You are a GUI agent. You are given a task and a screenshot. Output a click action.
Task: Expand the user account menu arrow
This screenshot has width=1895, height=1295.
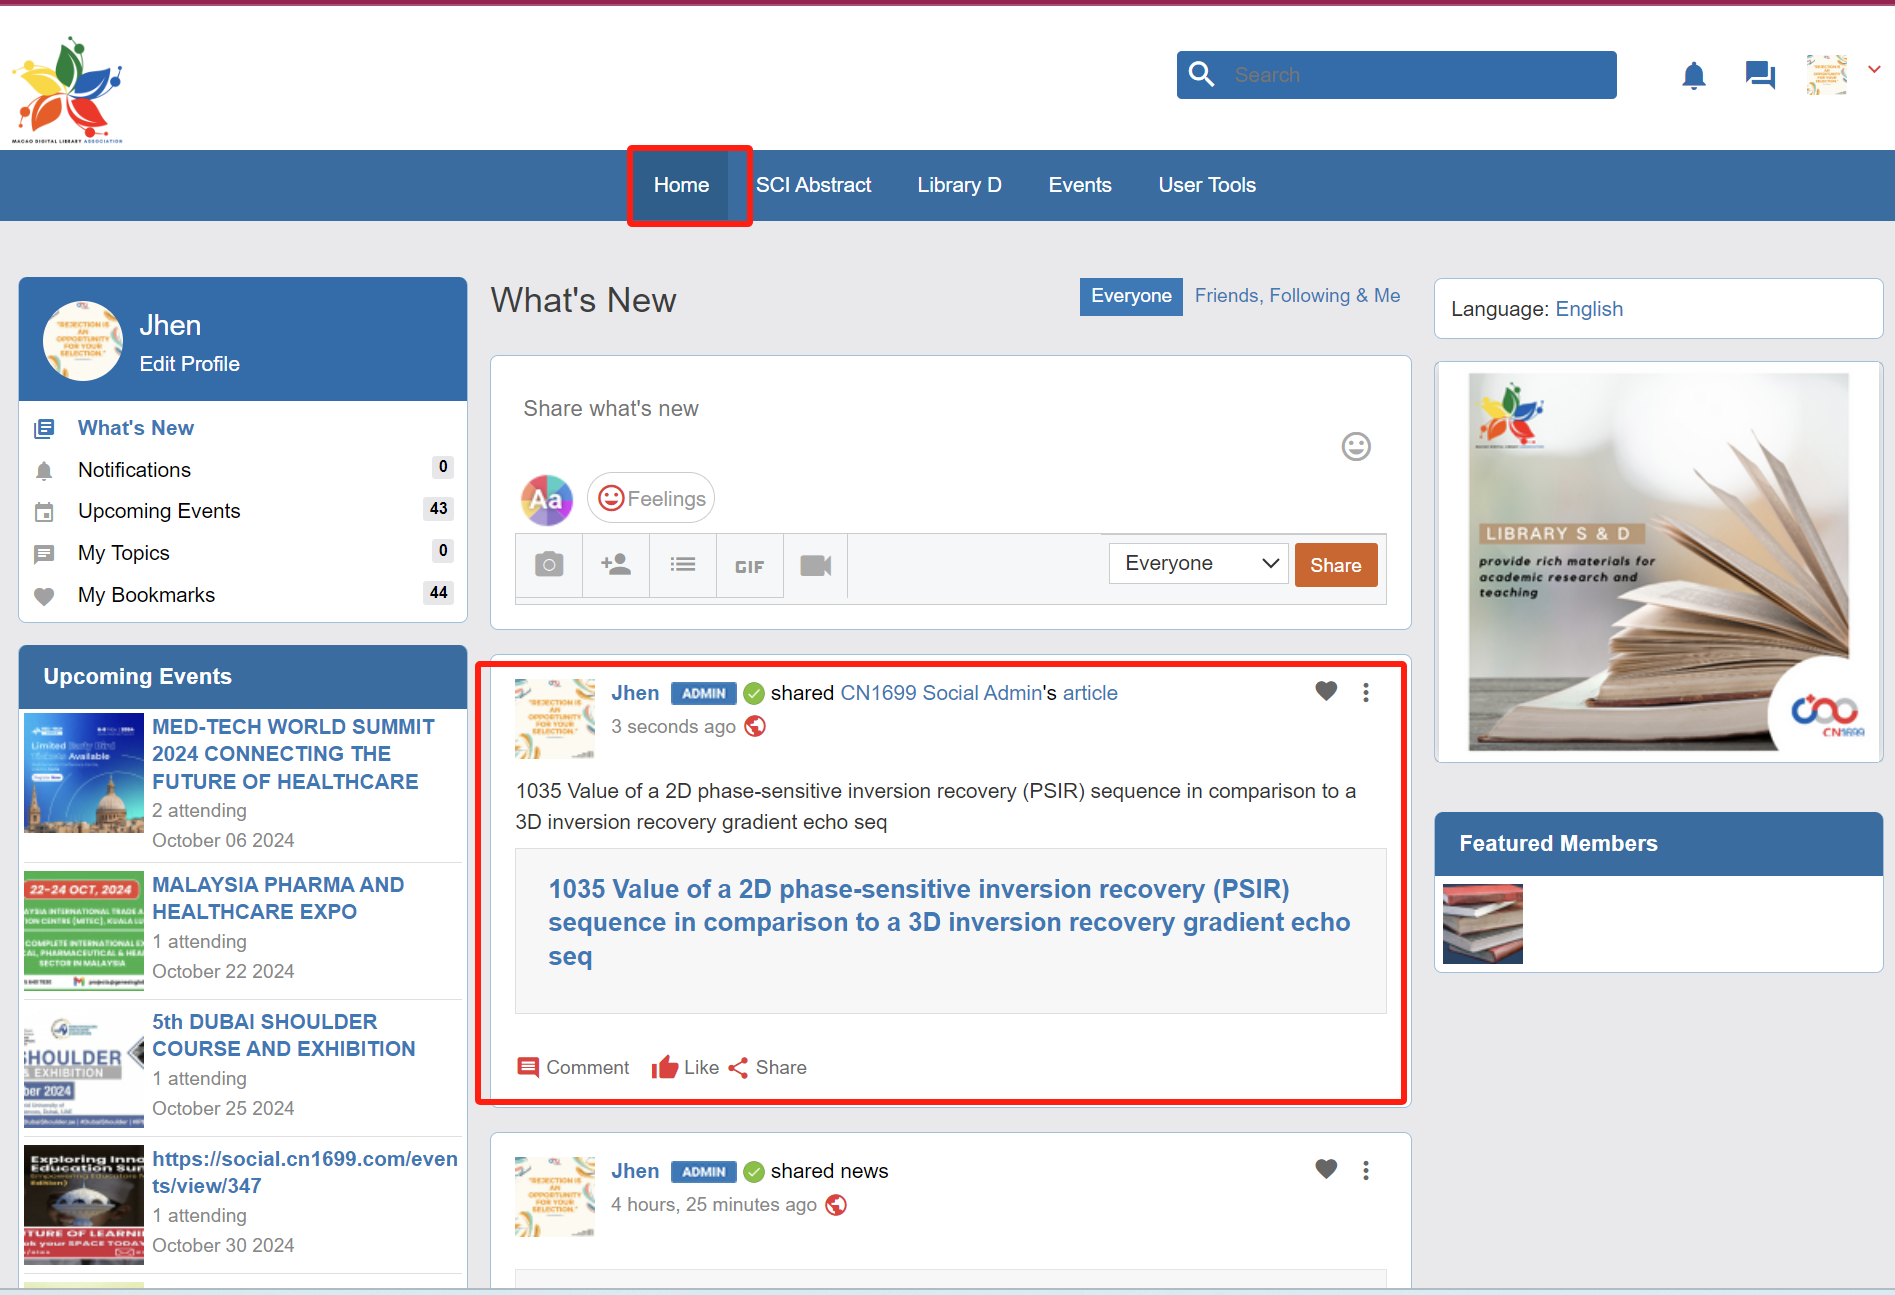(x=1874, y=70)
